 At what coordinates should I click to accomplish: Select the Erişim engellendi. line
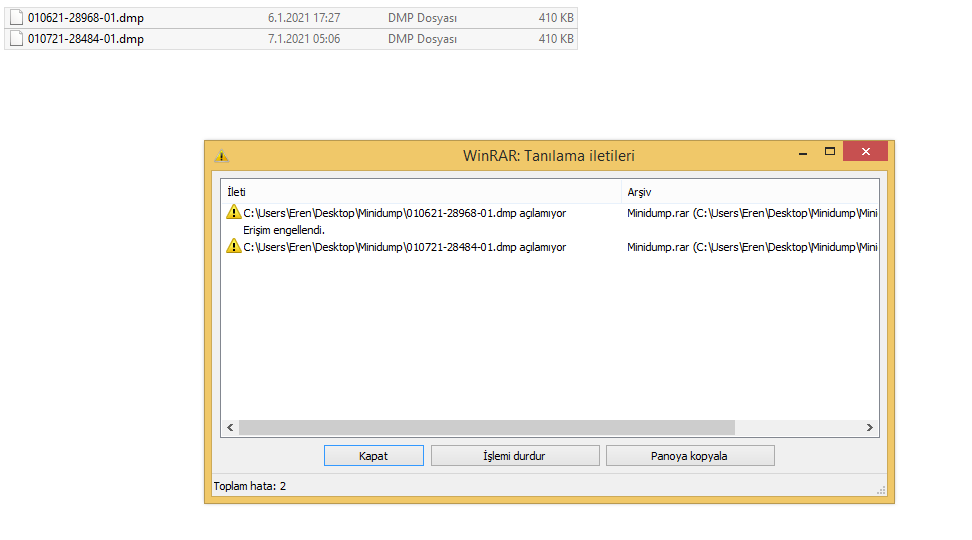(x=284, y=230)
